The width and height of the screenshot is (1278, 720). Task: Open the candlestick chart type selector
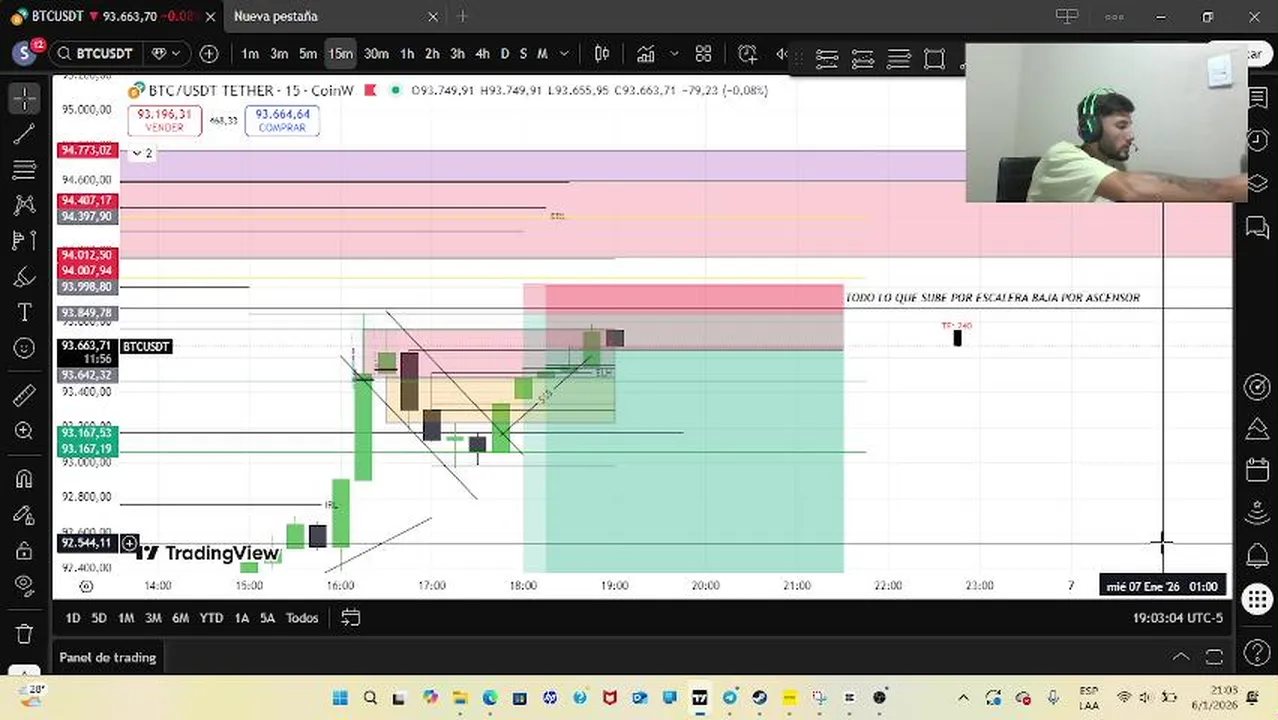click(602, 54)
